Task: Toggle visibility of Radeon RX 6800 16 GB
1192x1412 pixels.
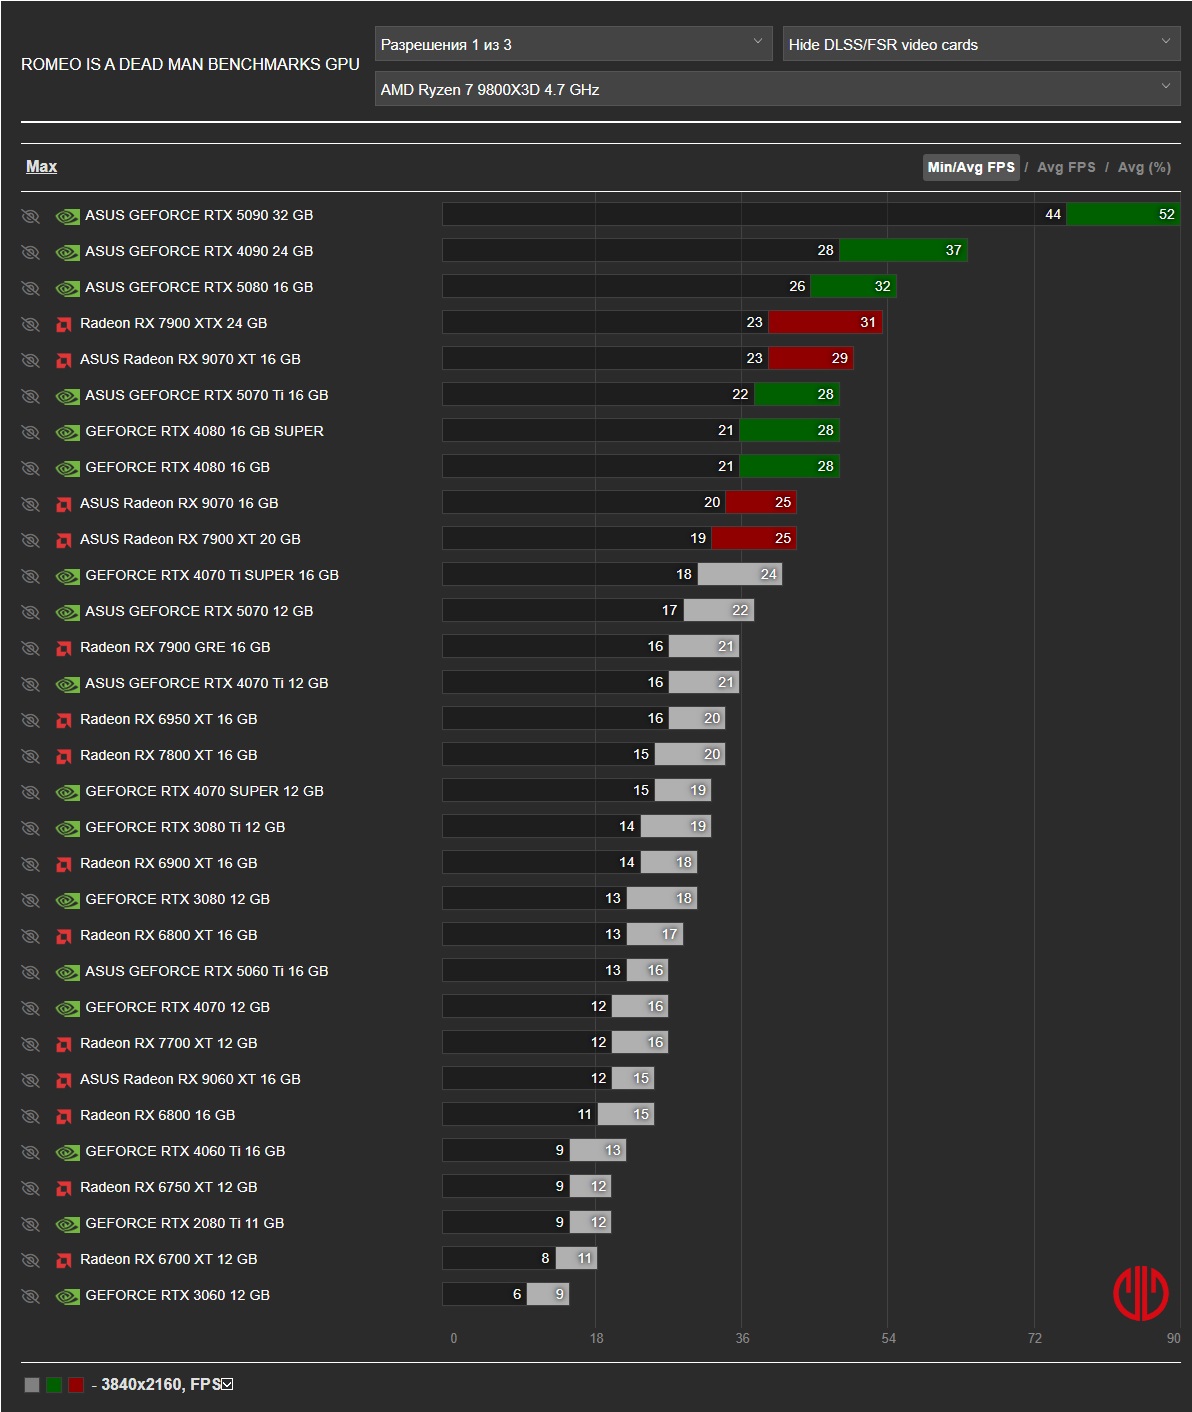Action: click(x=30, y=1116)
